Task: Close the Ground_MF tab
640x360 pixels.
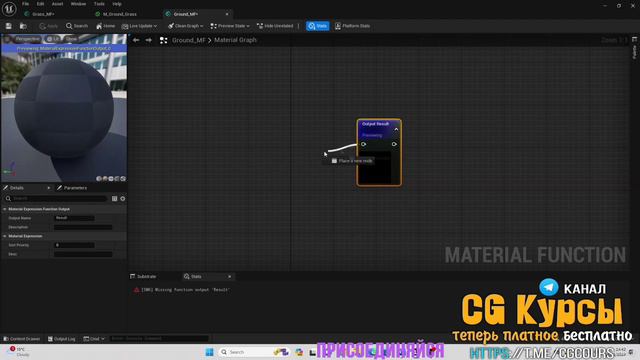Action: pyautogui.click(x=227, y=14)
